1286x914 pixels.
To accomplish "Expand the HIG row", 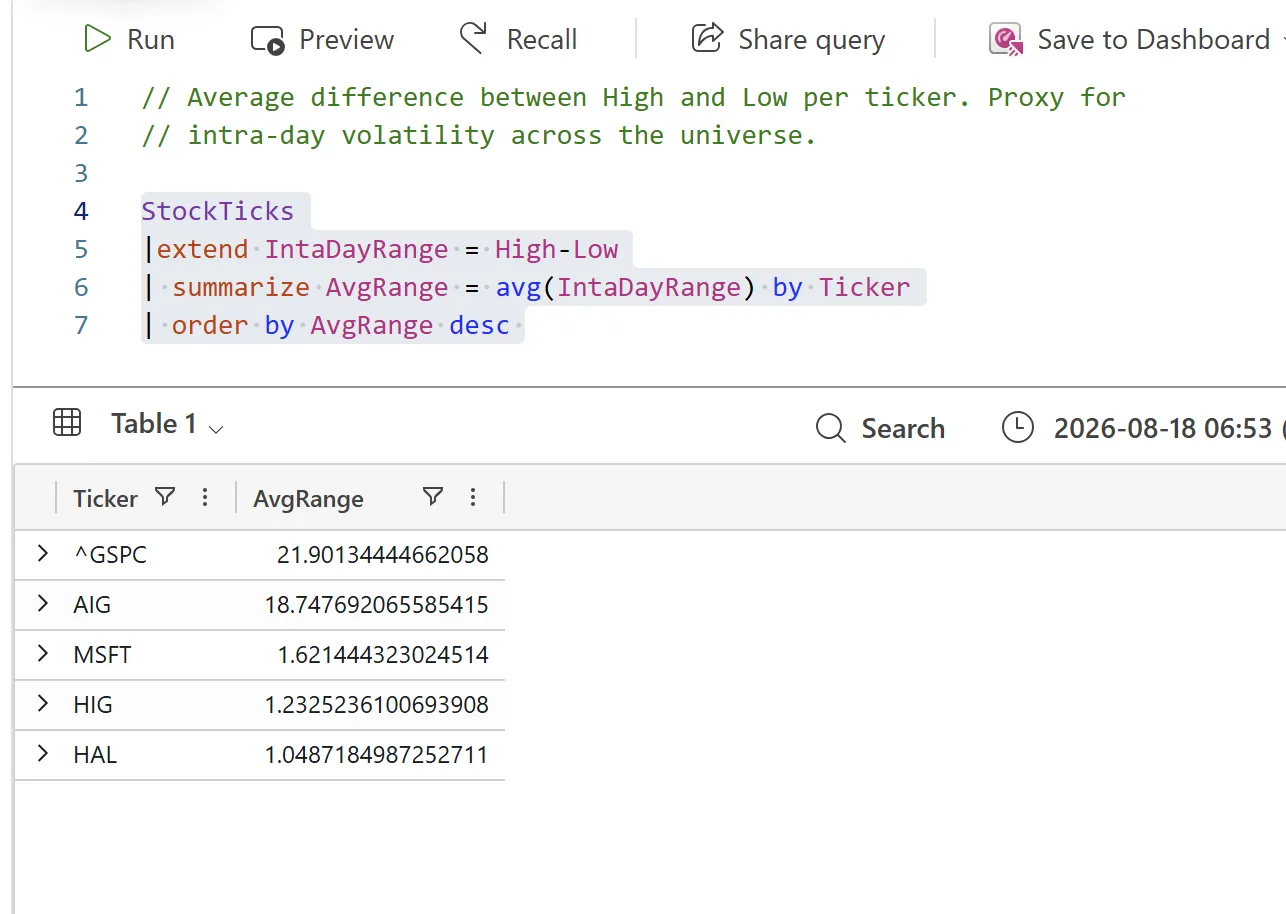I will (x=42, y=704).
